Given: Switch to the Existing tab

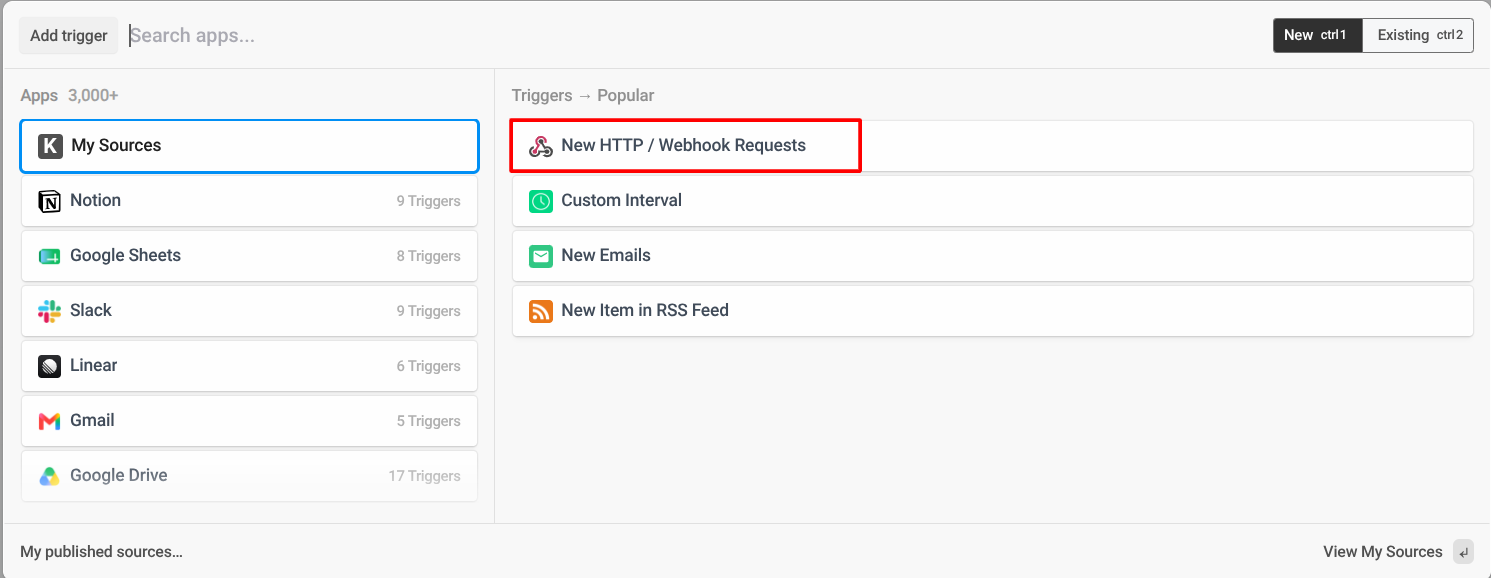Looking at the screenshot, I should tap(1418, 35).
